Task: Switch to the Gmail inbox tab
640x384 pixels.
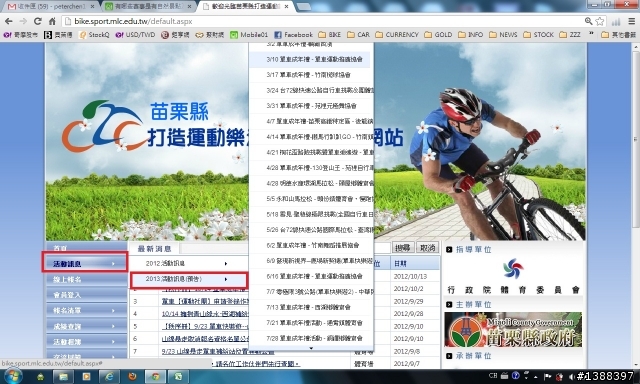Action: click(x=51, y=7)
